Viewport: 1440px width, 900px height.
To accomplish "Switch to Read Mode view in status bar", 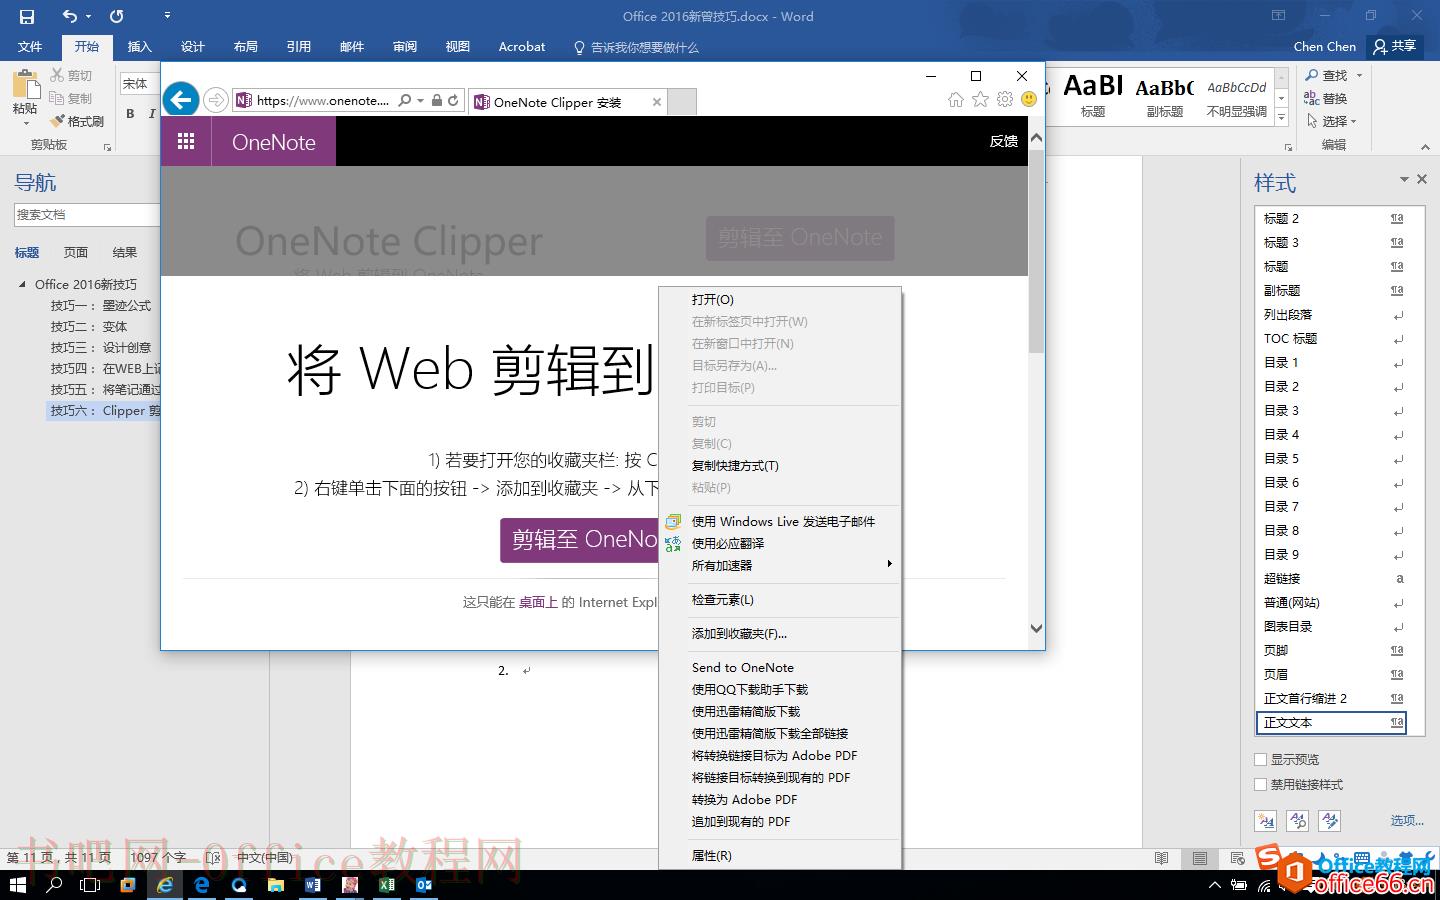I will point(1161,858).
